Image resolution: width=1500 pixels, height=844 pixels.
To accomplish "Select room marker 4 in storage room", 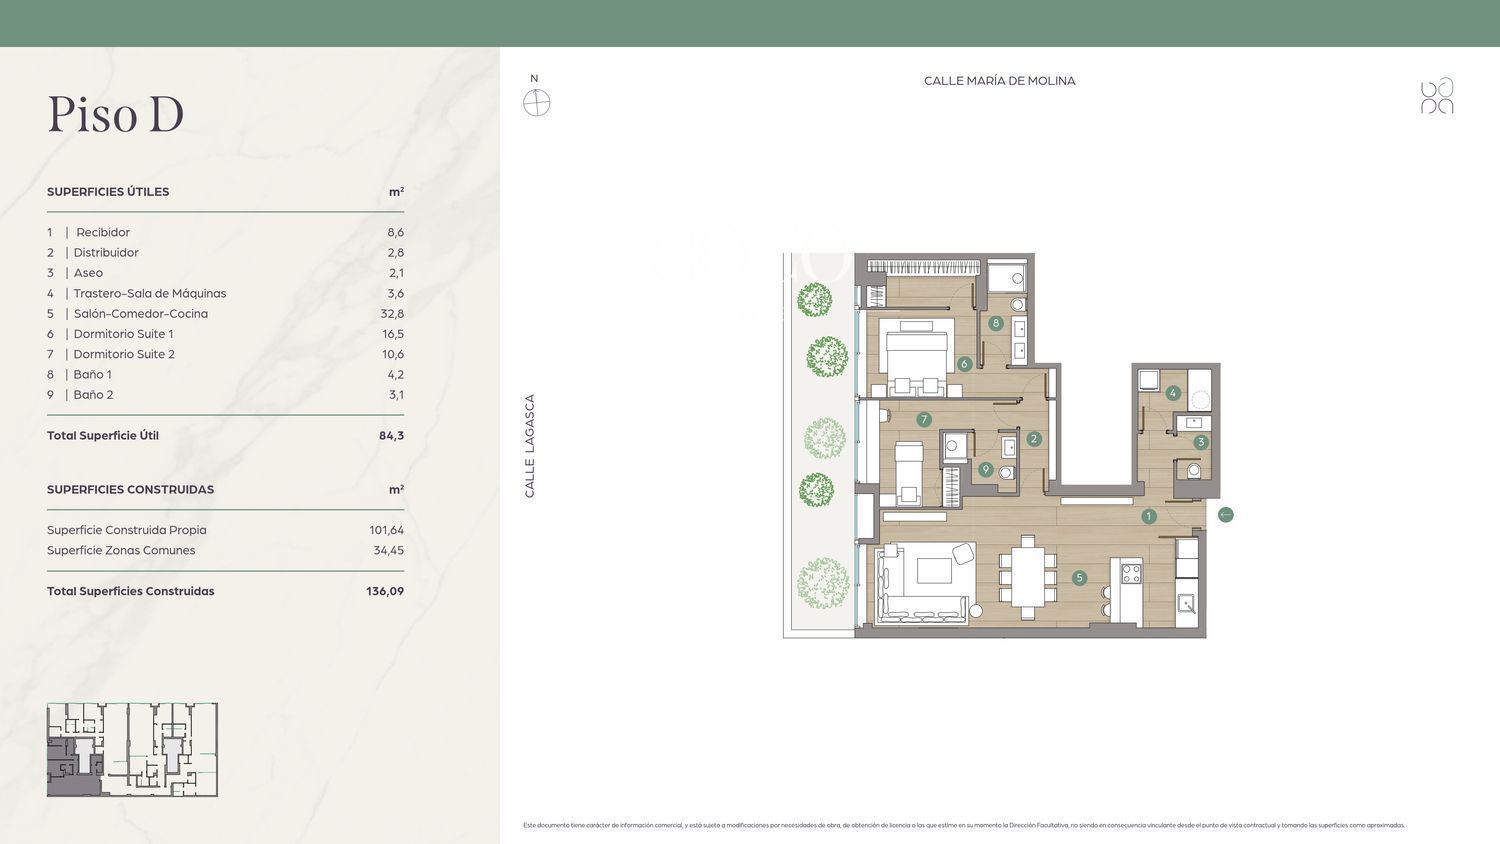I will pyautogui.click(x=1173, y=393).
